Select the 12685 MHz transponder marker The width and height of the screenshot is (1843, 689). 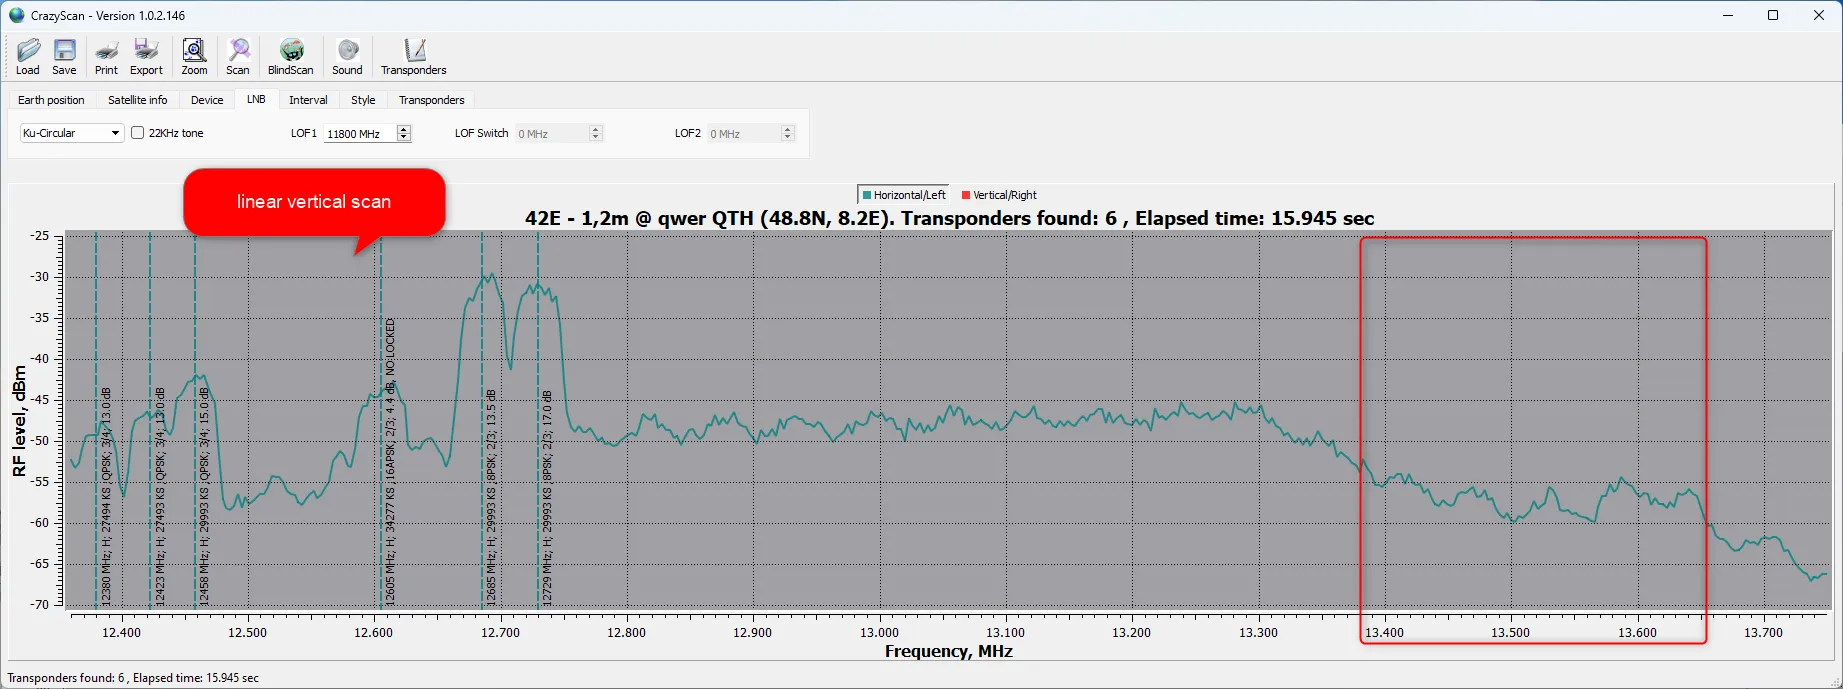point(482,420)
